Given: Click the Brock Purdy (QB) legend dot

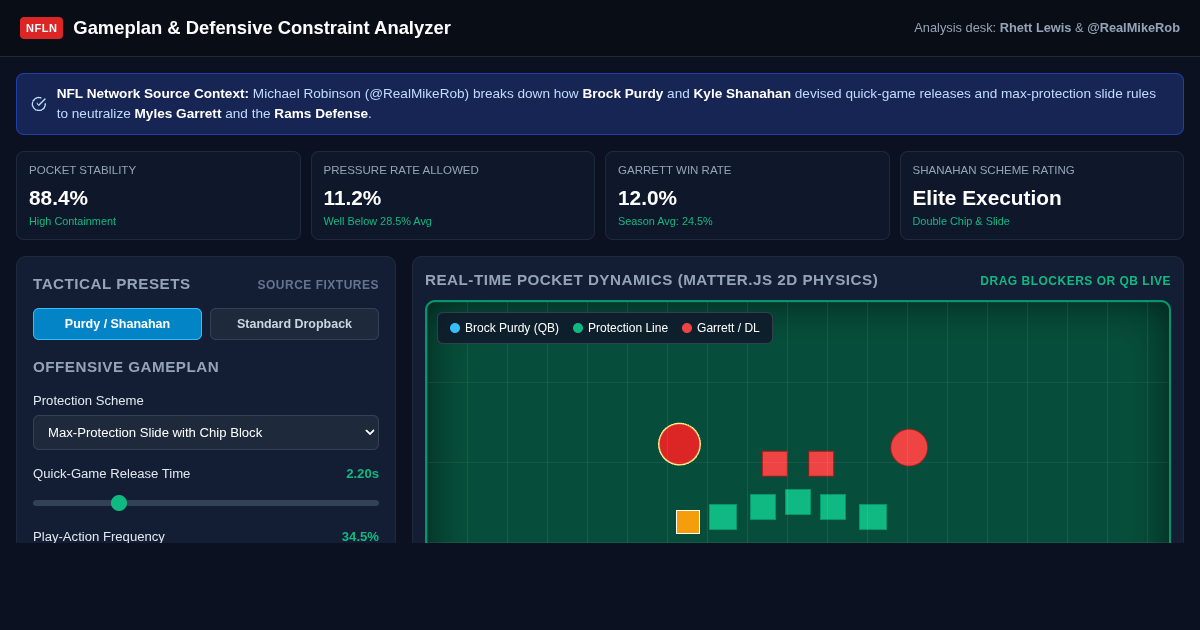Looking at the screenshot, I should [455, 328].
